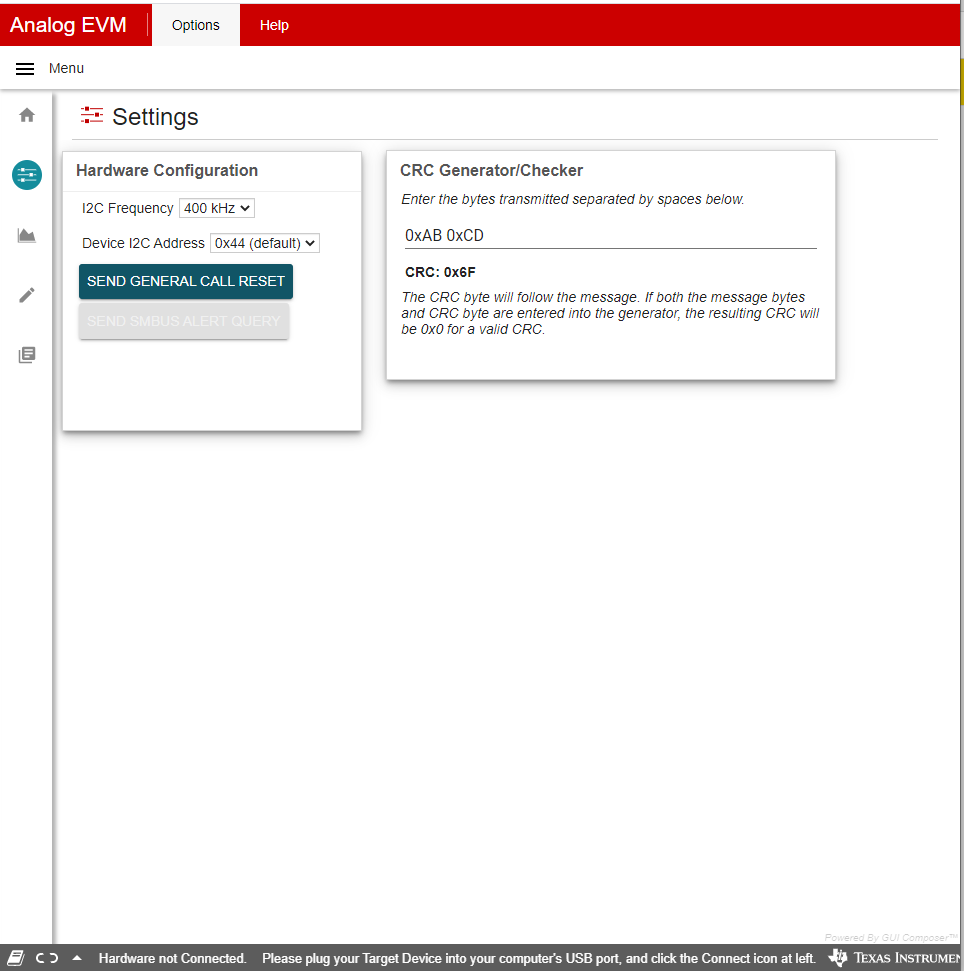Click the red Settings heading icon
The width and height of the screenshot is (964, 971).
92,116
